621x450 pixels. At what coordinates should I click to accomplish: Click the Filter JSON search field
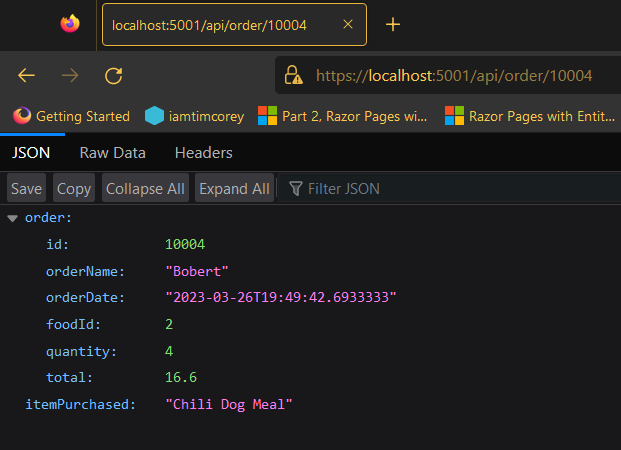[450, 189]
